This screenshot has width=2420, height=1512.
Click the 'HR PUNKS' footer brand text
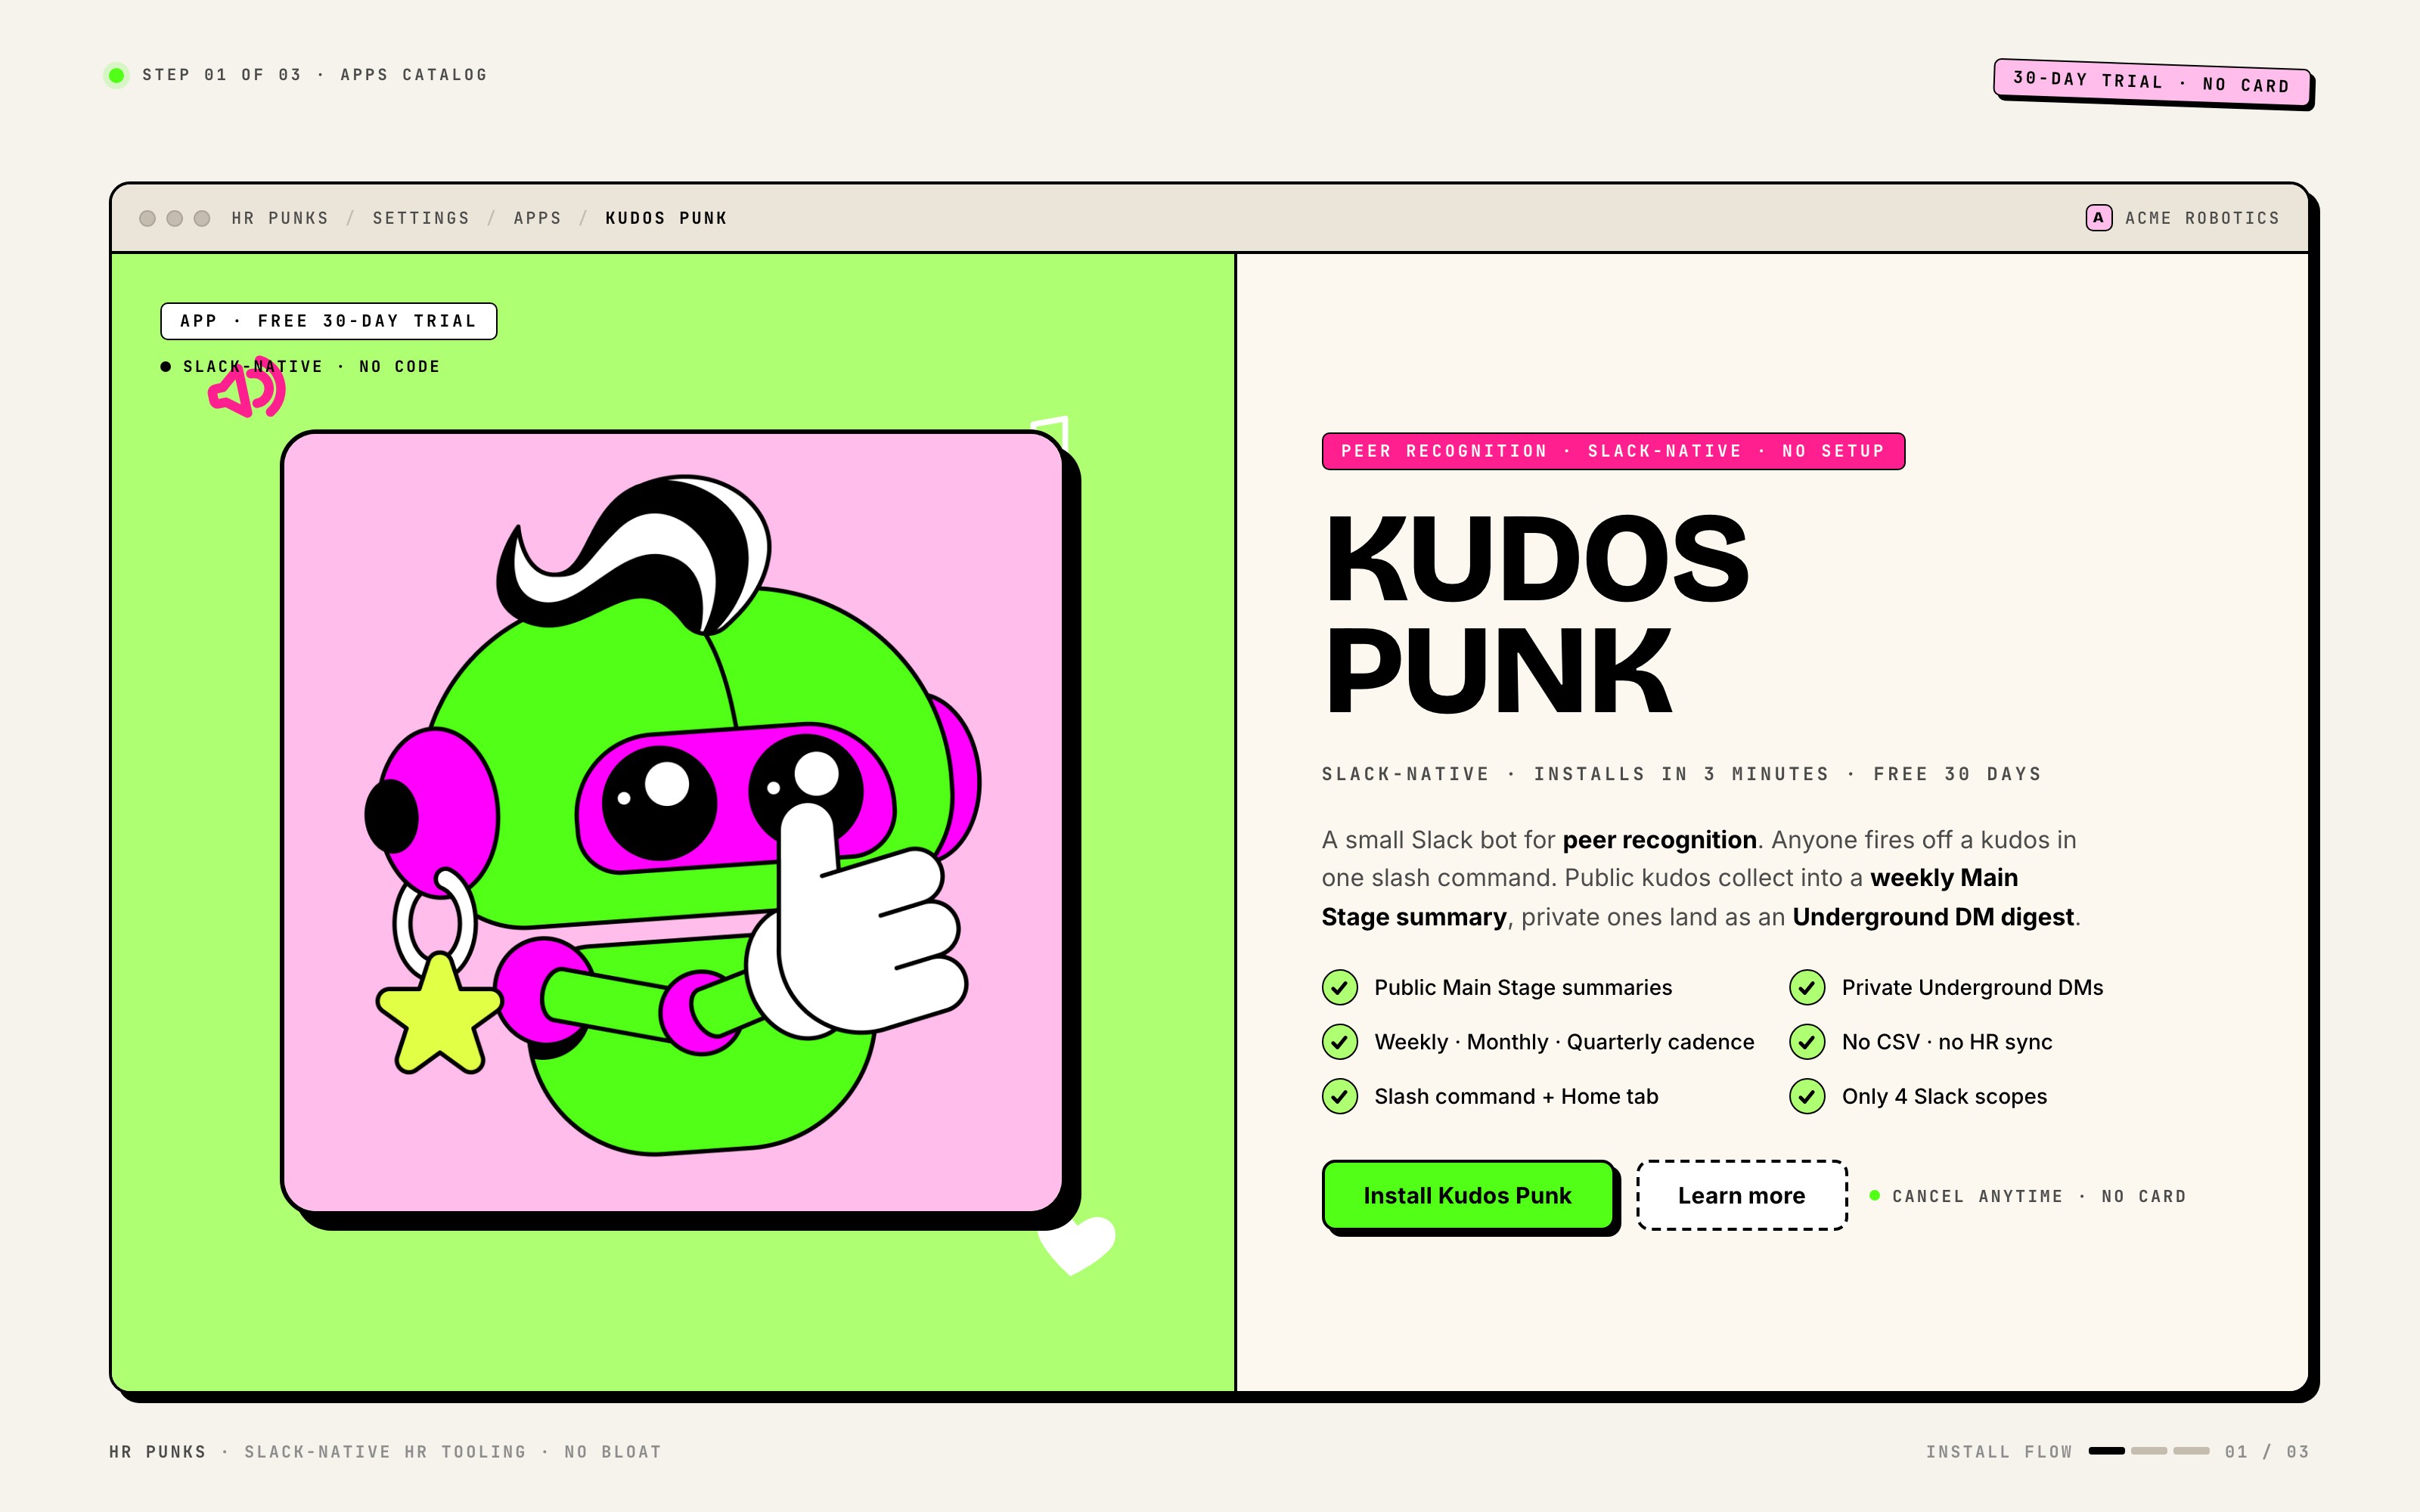pos(158,1451)
